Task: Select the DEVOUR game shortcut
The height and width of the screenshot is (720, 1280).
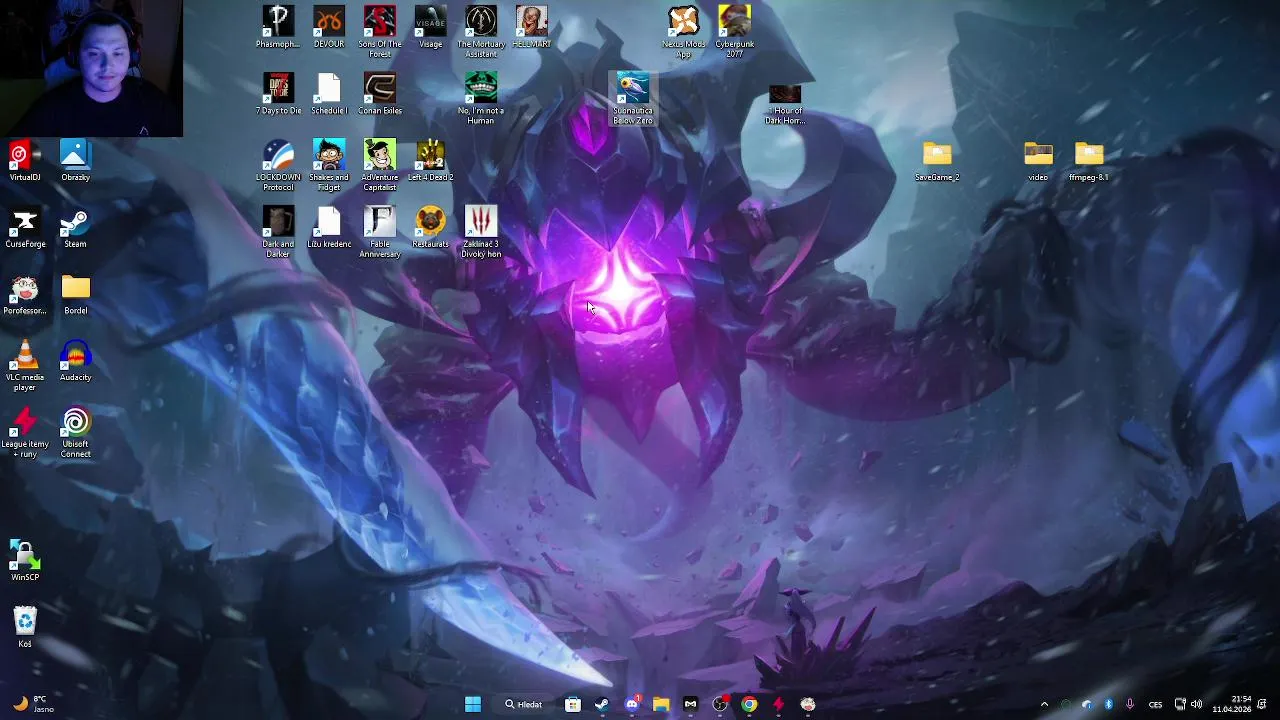Action: click(x=329, y=27)
